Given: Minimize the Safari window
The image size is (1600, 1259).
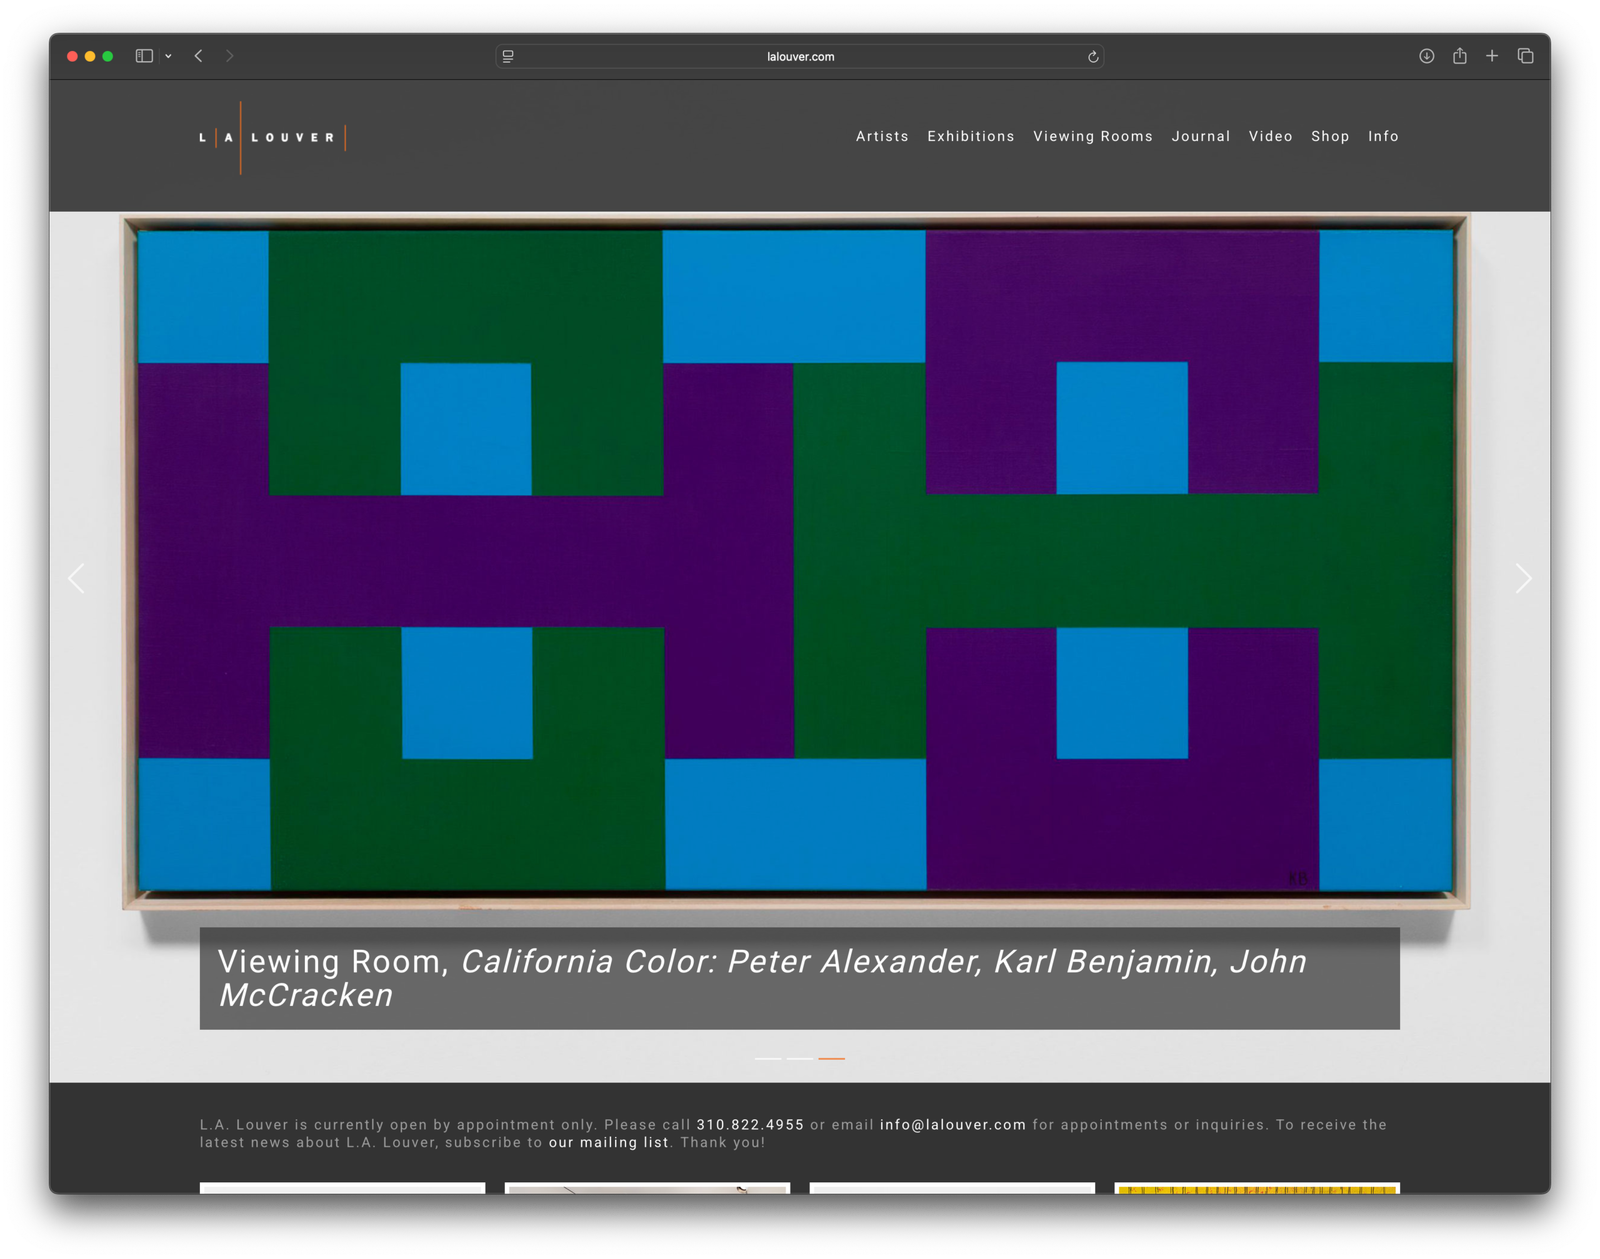Looking at the screenshot, I should click(90, 57).
